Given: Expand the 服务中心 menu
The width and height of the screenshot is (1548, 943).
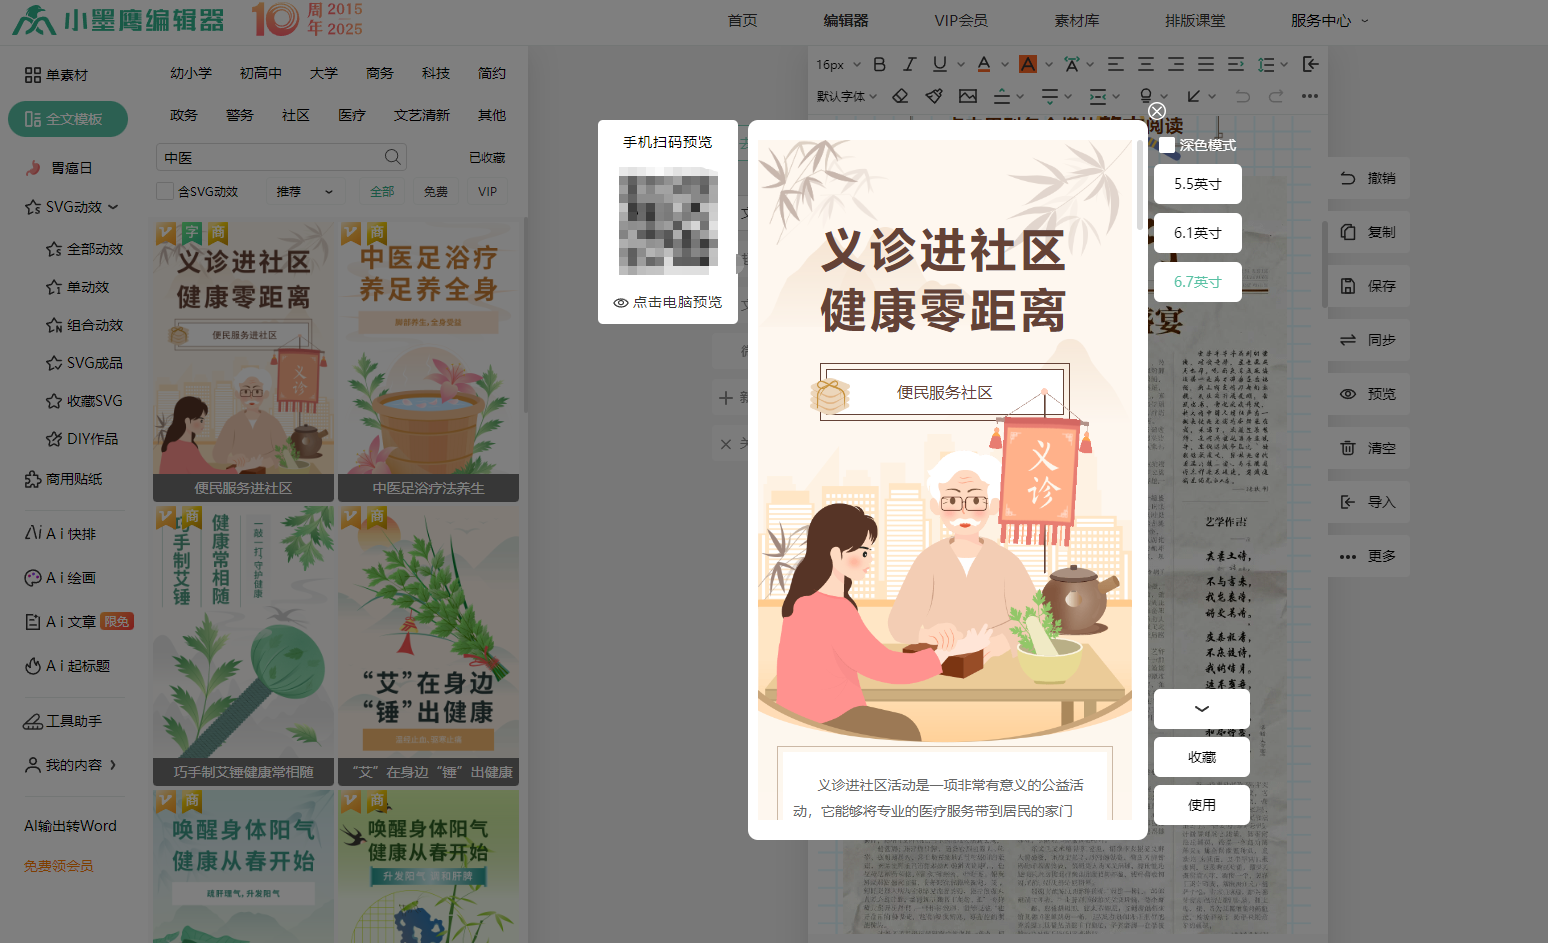Looking at the screenshot, I should pyautogui.click(x=1328, y=20).
